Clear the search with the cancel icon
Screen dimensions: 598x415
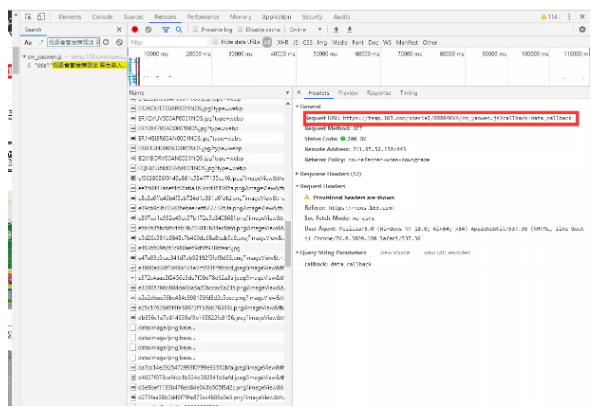coord(119,42)
